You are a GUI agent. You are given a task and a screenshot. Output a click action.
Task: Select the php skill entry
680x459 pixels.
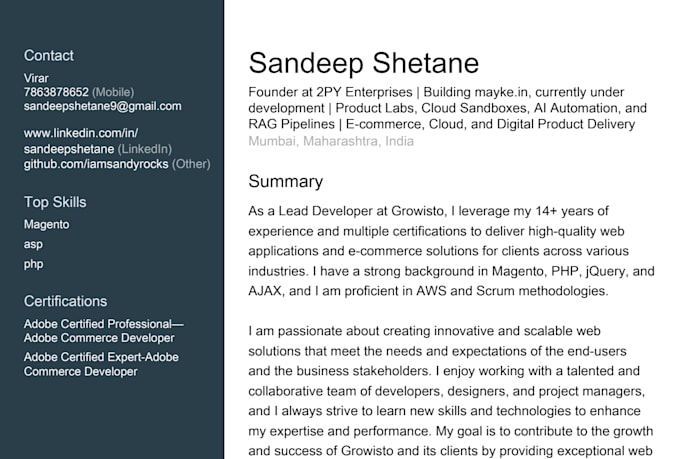(x=33, y=264)
